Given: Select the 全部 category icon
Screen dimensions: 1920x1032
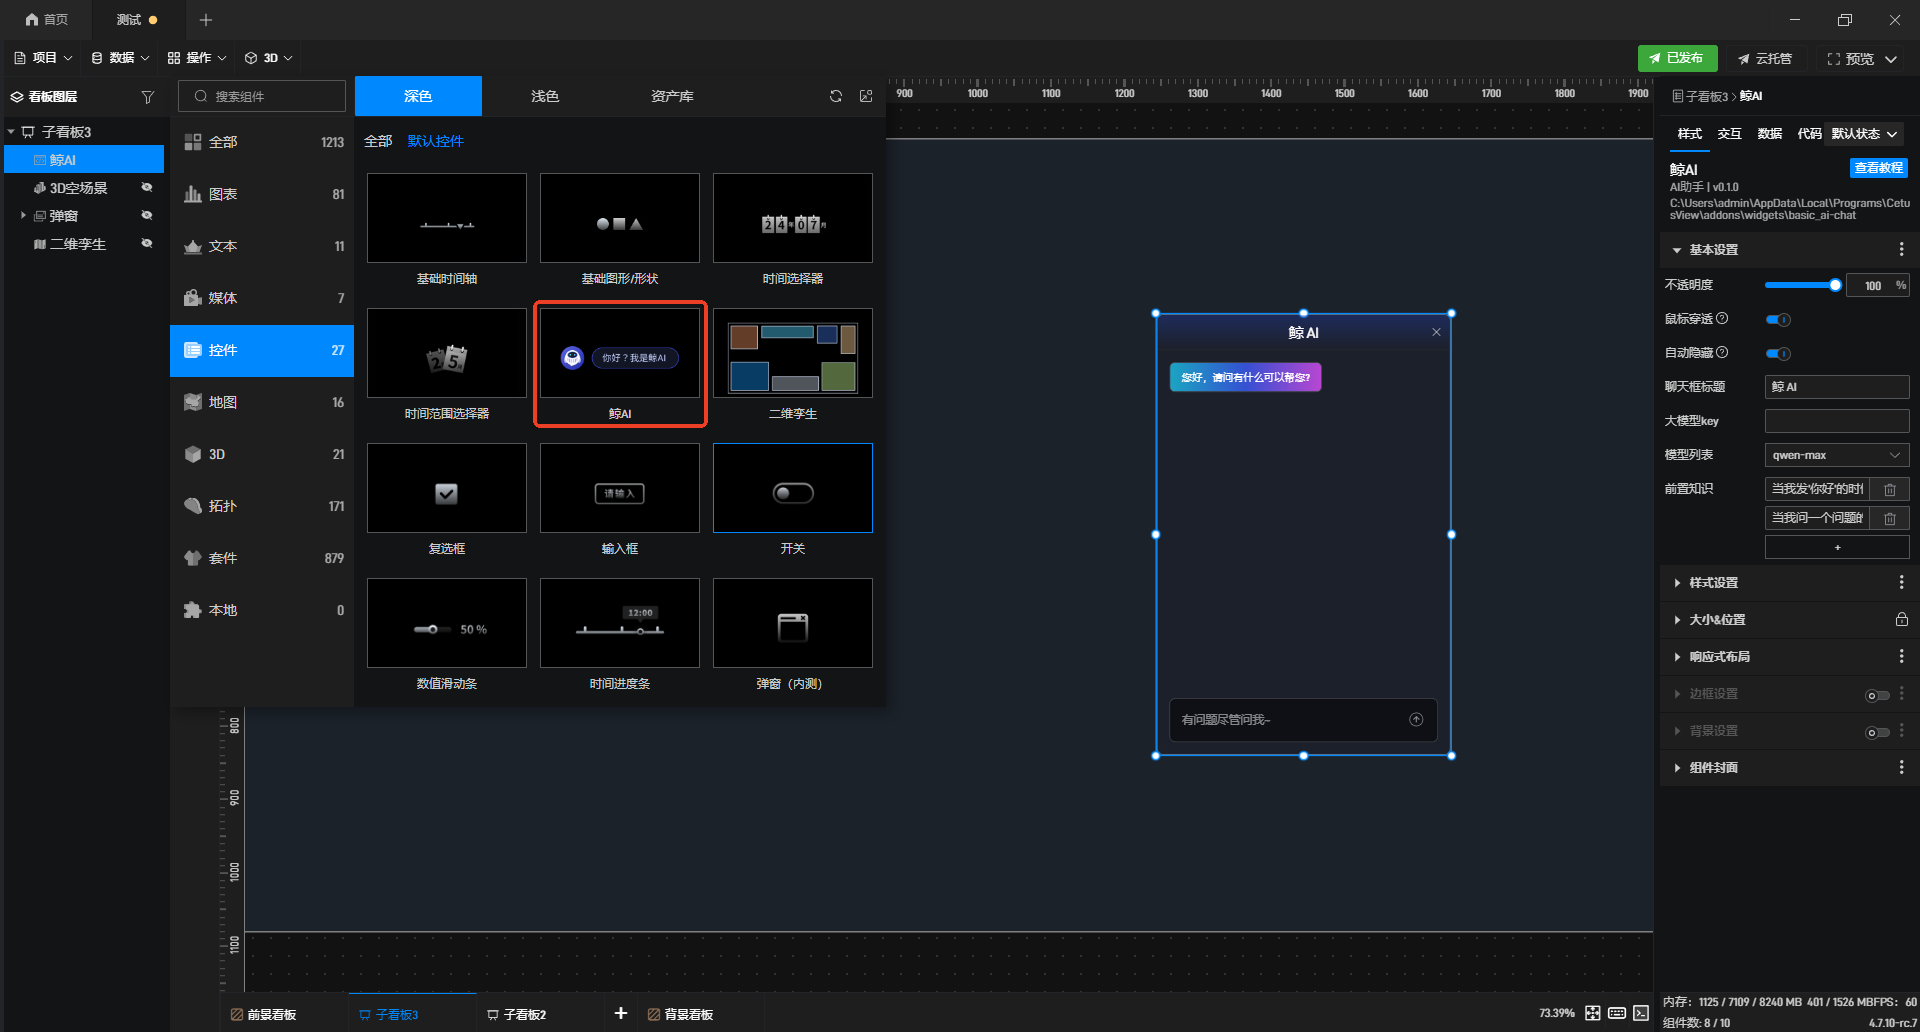Looking at the screenshot, I should coord(193,142).
